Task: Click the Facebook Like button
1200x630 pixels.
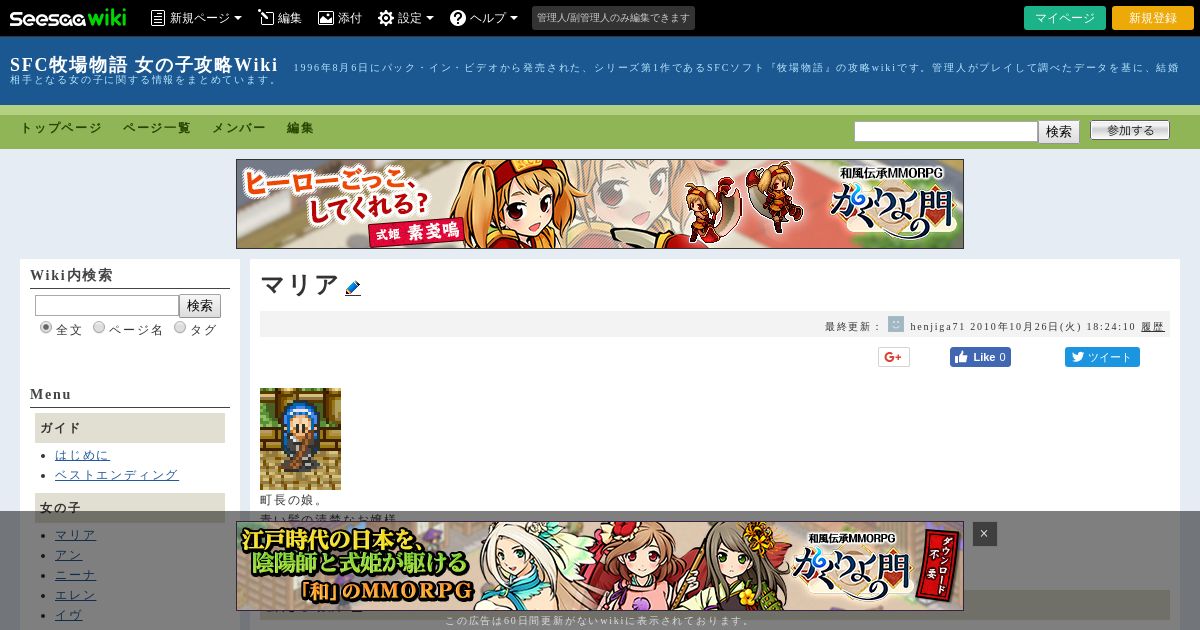Action: coord(980,357)
